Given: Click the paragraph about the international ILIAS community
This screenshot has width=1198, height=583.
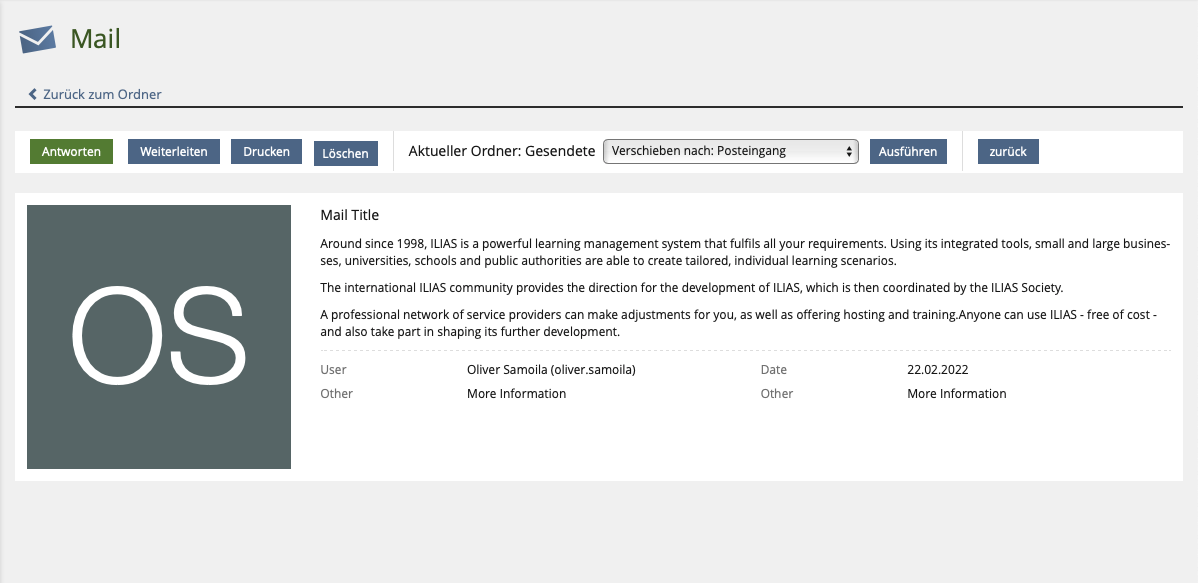Looking at the screenshot, I should (x=691, y=288).
